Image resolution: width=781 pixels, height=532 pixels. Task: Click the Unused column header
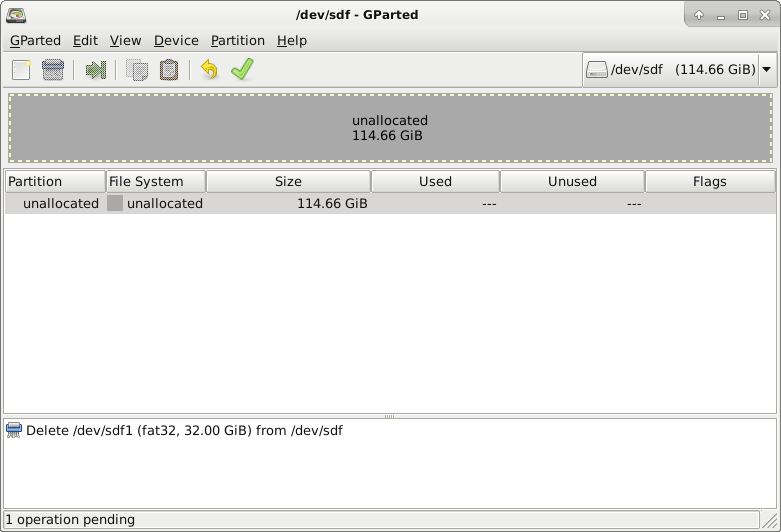(x=572, y=181)
